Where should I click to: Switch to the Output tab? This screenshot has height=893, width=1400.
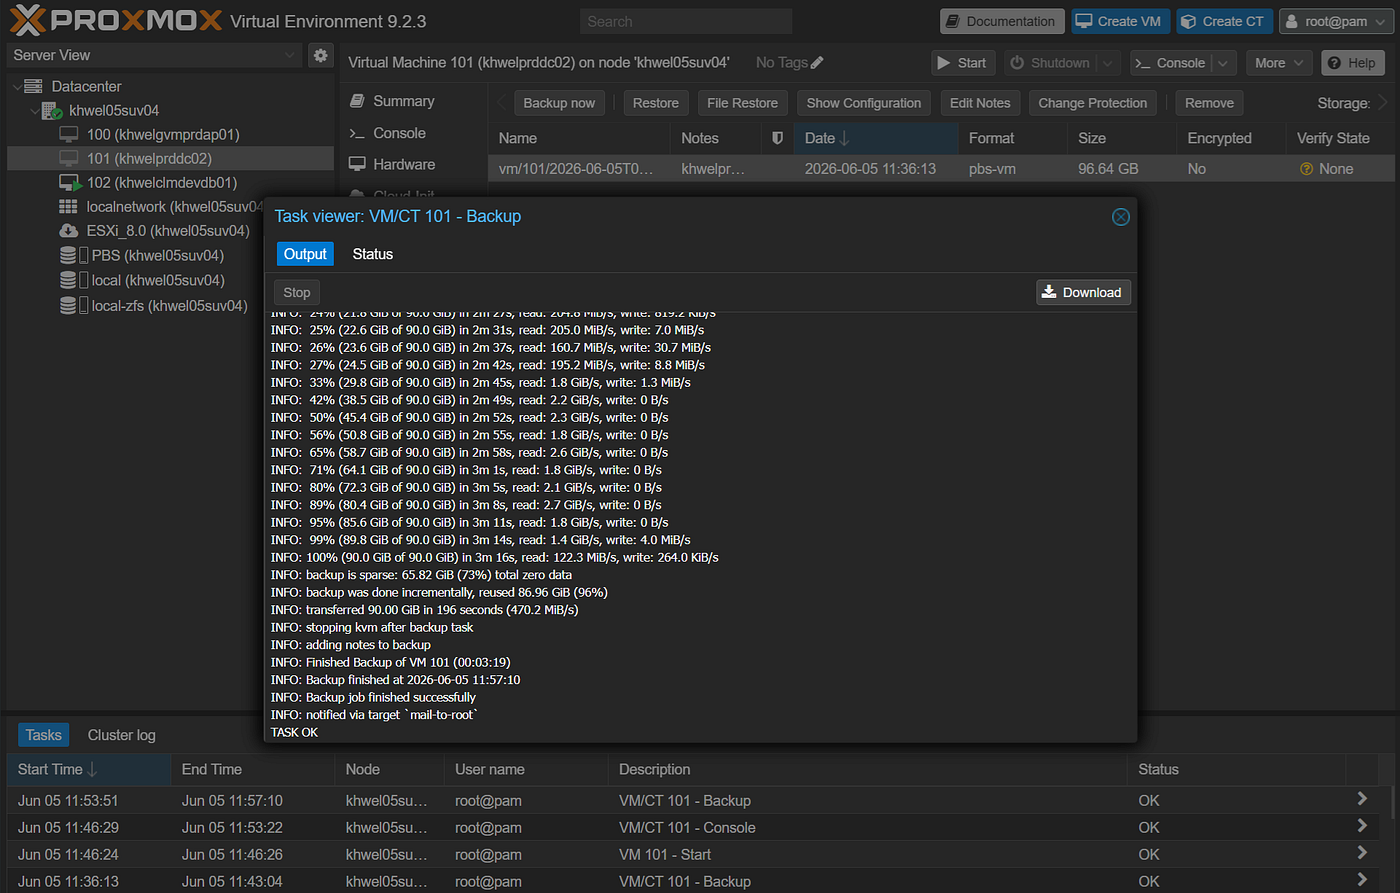[305, 254]
